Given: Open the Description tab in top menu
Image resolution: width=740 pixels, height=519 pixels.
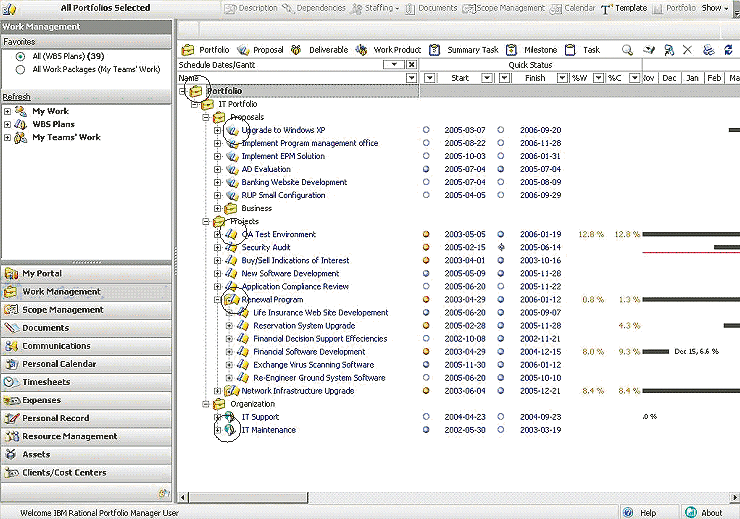Looking at the screenshot, I should [251, 8].
